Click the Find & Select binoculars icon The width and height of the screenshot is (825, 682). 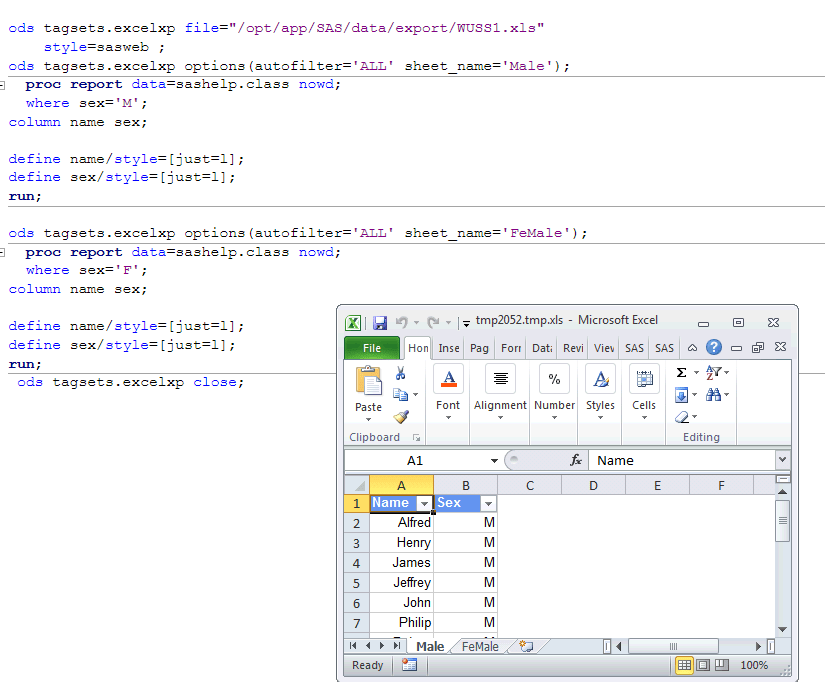pyautogui.click(x=714, y=392)
